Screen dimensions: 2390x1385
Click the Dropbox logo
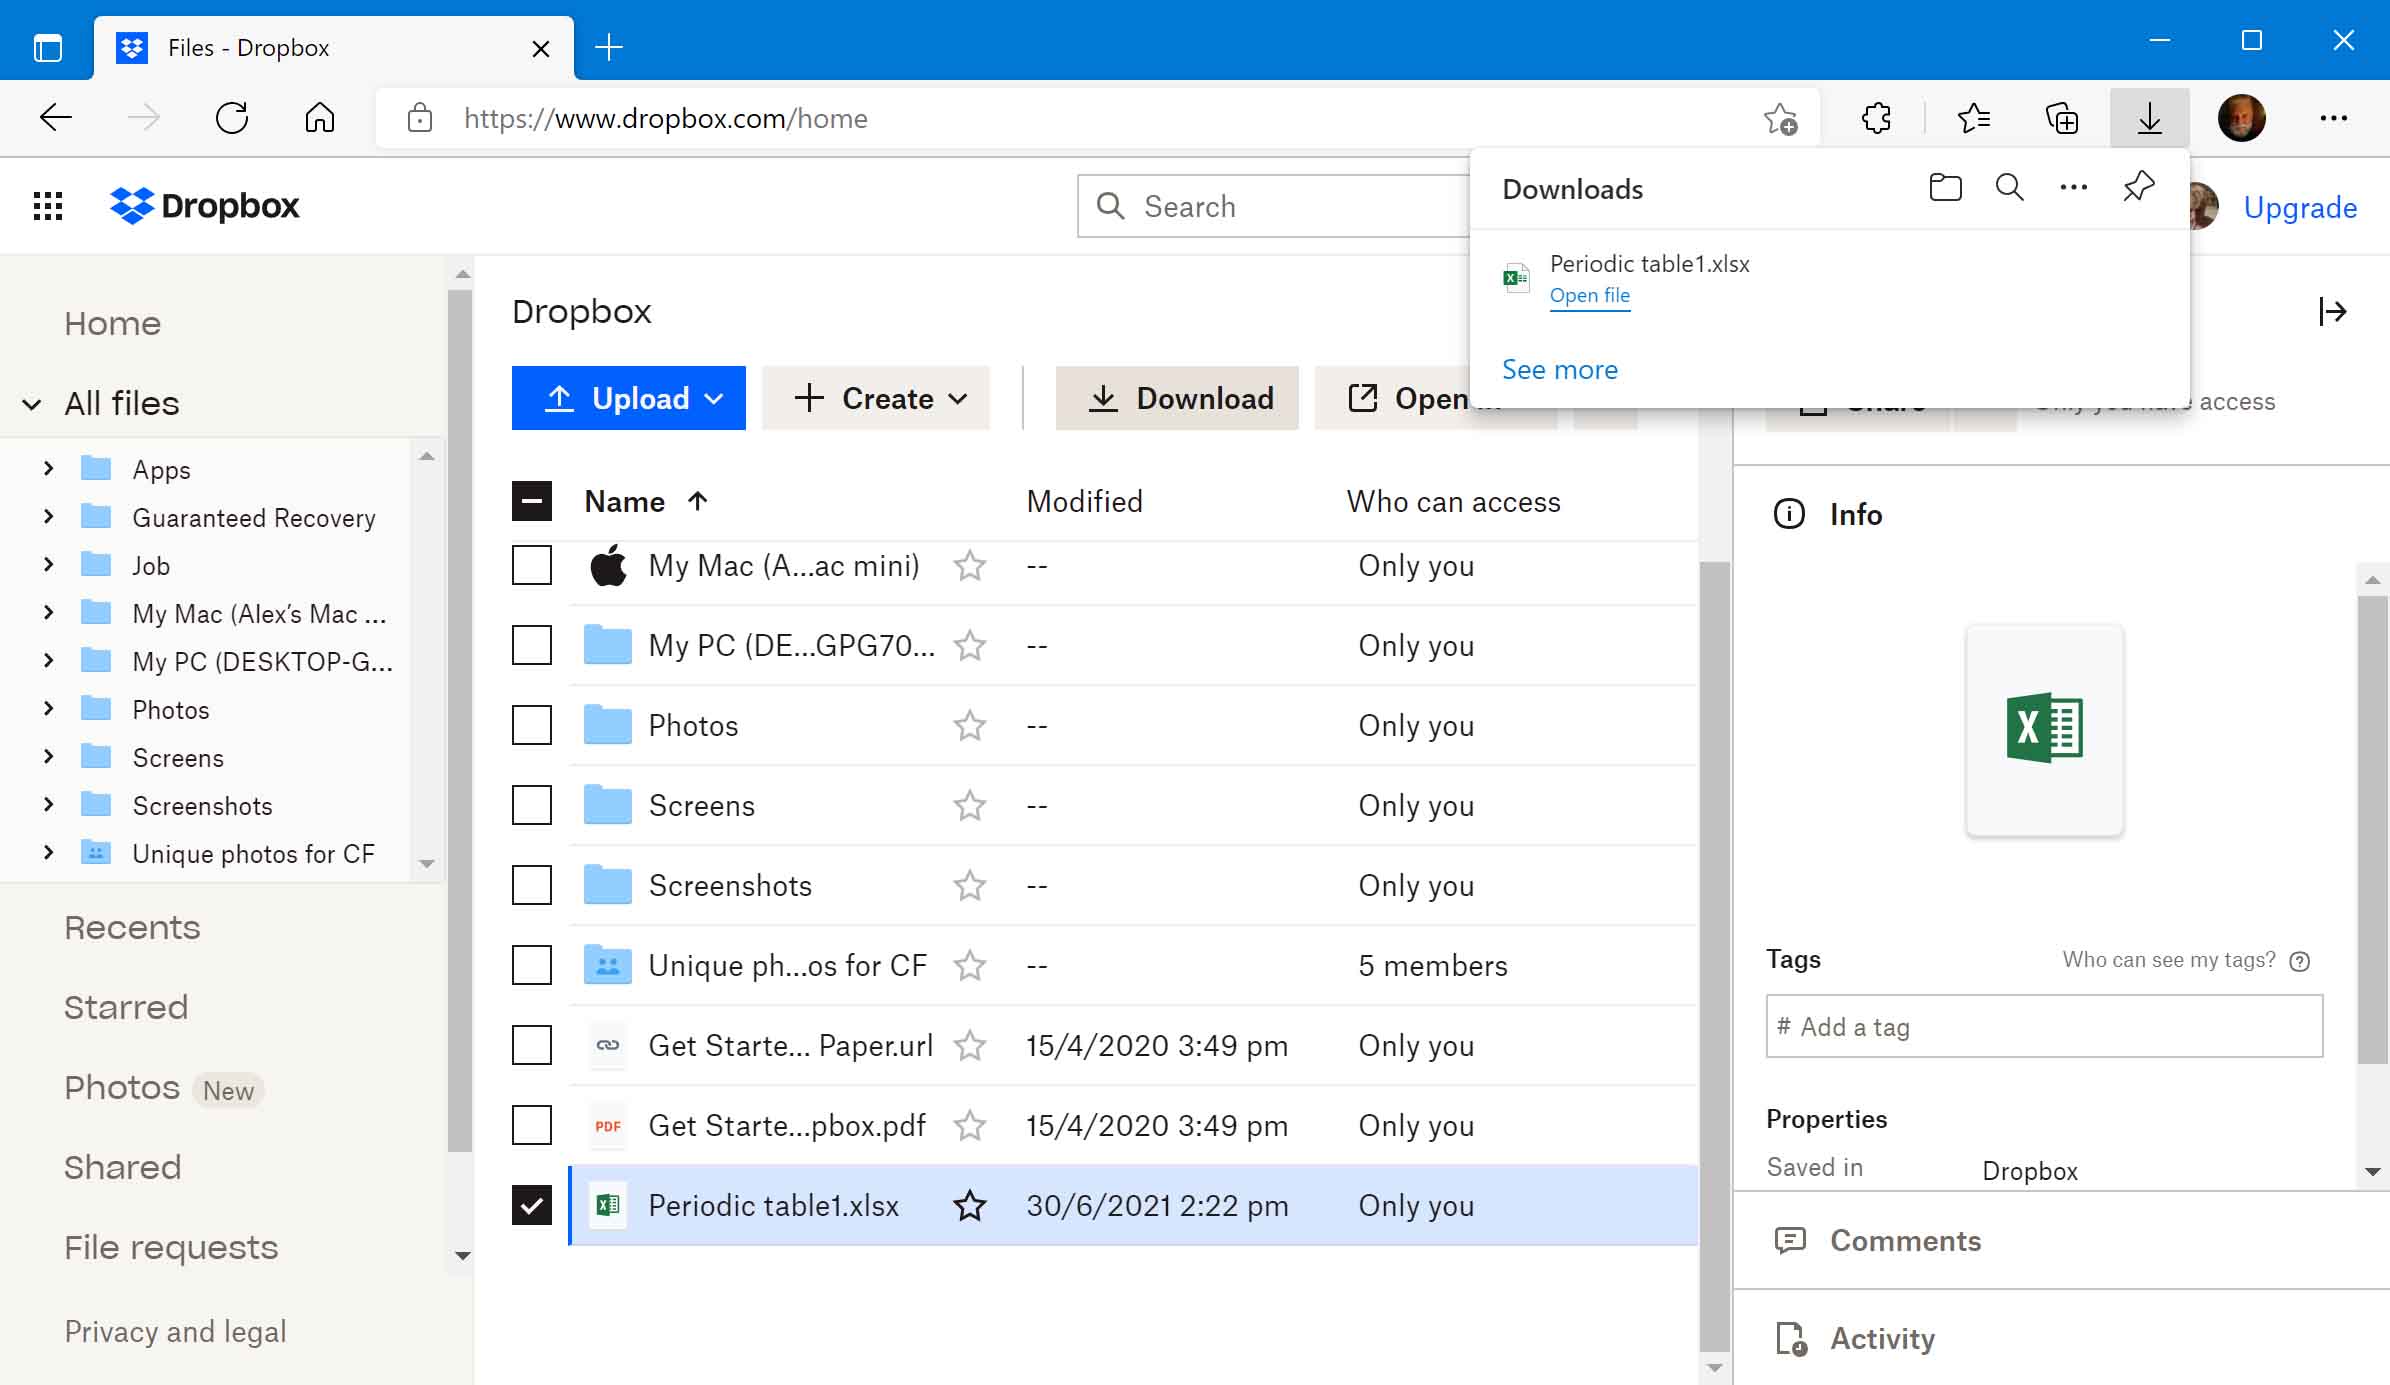pyautogui.click(x=205, y=206)
